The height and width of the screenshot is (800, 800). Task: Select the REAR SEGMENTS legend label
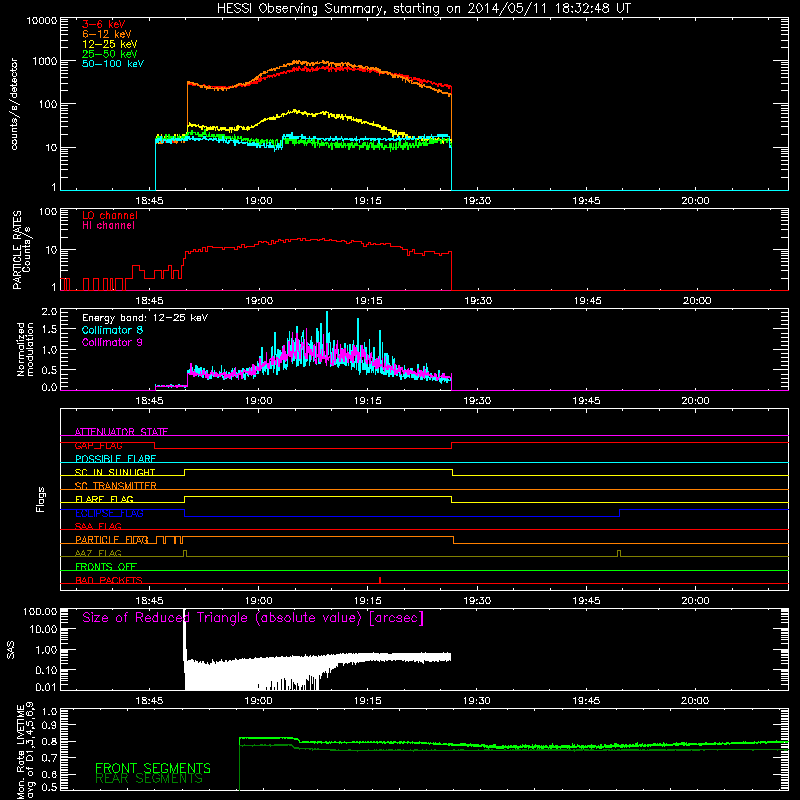(149, 779)
